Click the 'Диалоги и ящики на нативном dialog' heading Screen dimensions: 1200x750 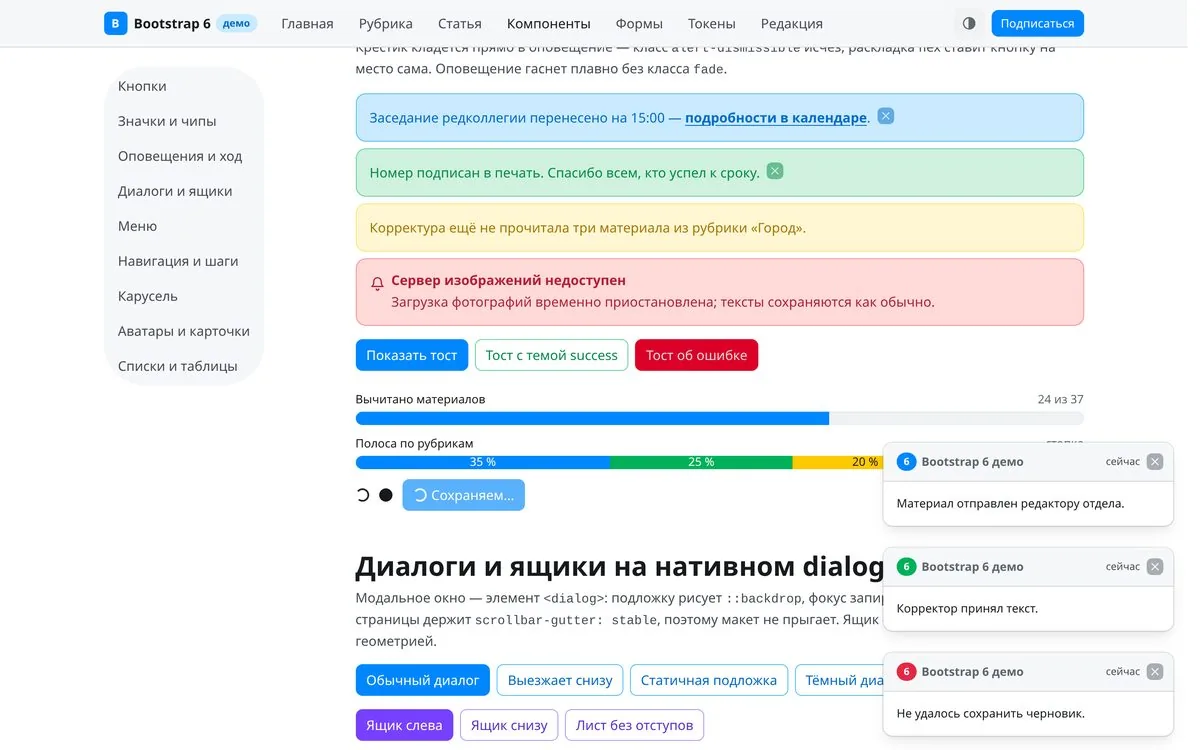click(620, 566)
